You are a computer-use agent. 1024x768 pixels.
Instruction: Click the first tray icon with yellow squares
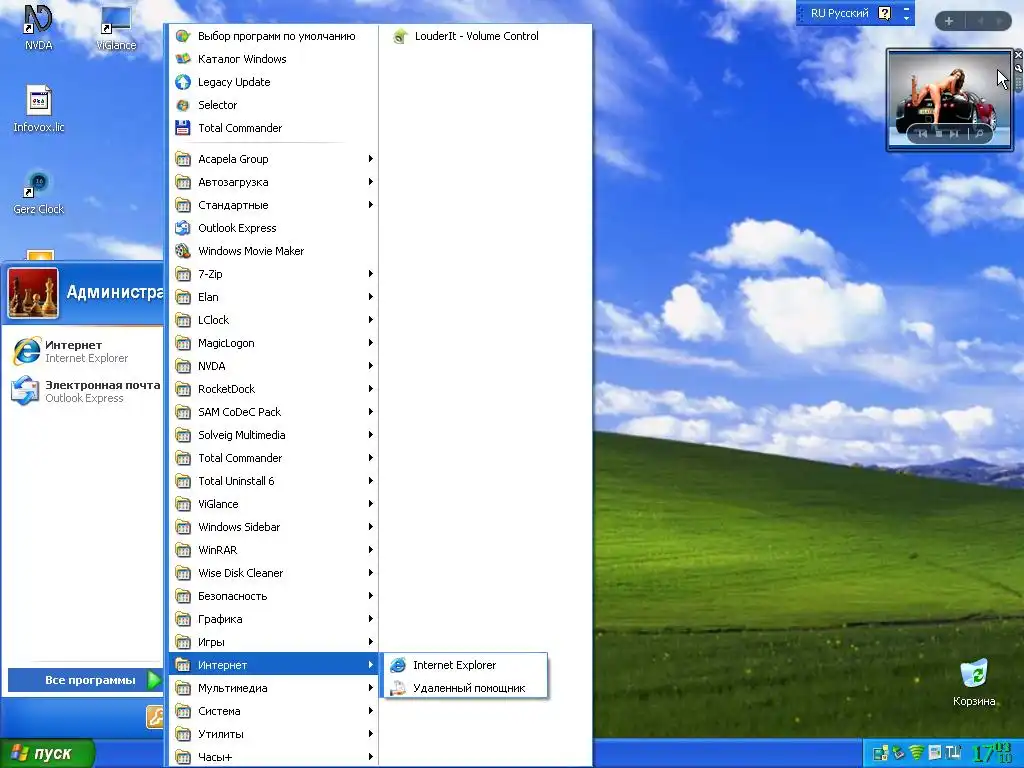click(x=880, y=753)
